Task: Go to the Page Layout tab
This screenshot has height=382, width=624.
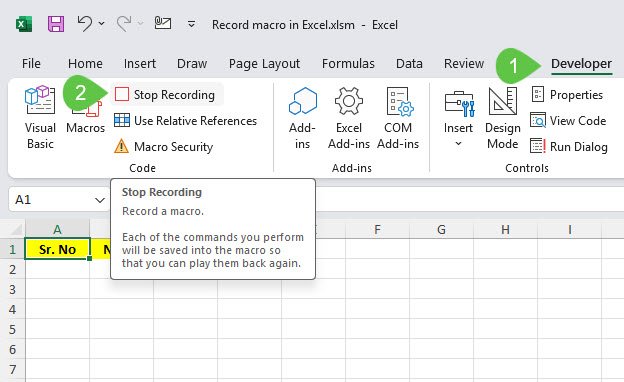Action: point(264,64)
